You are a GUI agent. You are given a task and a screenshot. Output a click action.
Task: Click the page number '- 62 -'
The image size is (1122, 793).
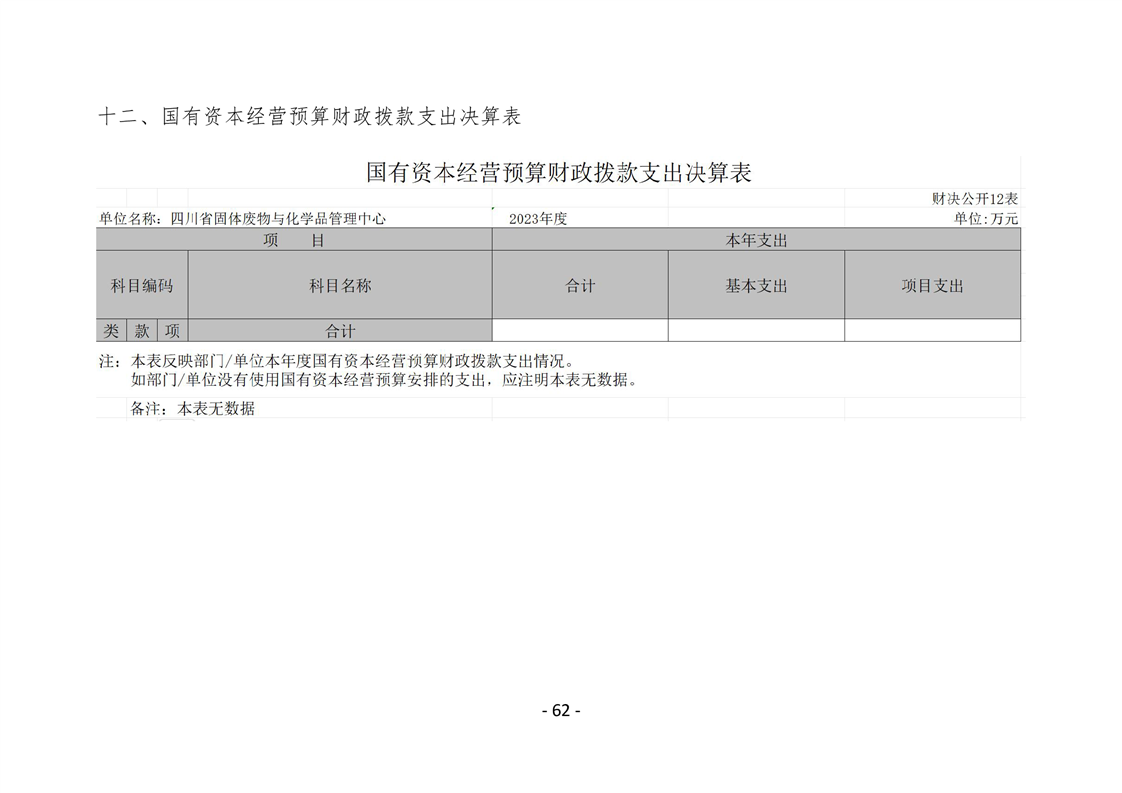pyautogui.click(x=561, y=710)
